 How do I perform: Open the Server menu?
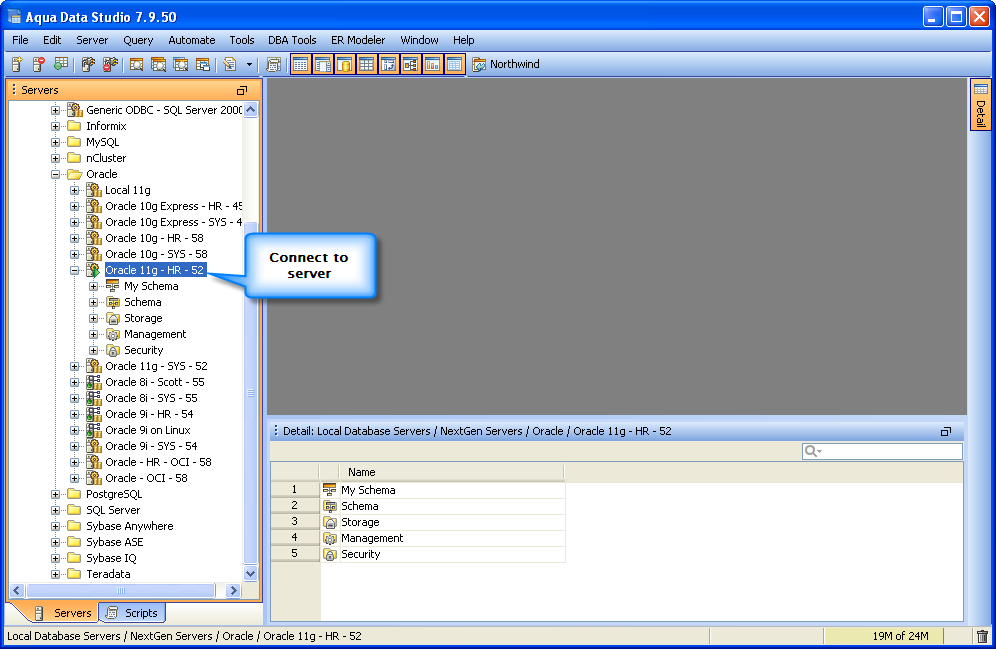pyautogui.click(x=92, y=40)
